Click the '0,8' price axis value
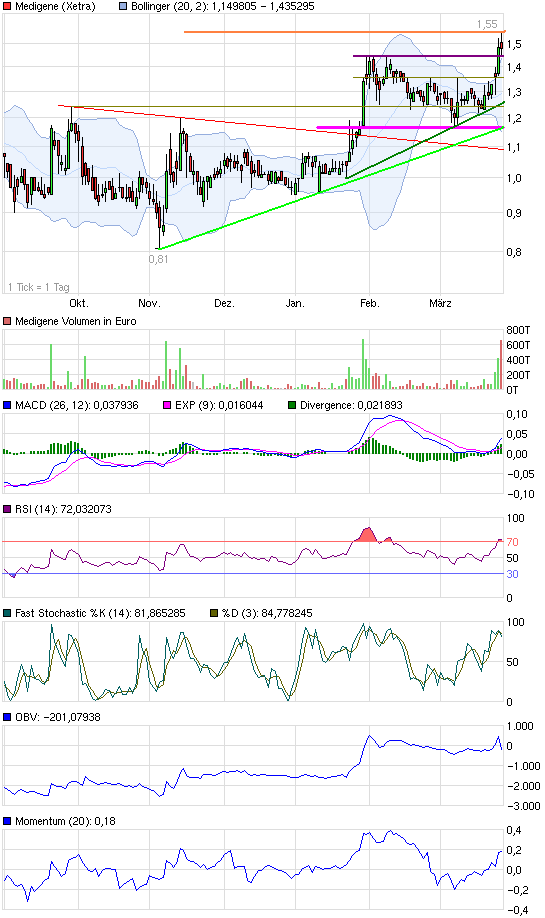Image resolution: width=545 pixels, height=918 pixels. pyautogui.click(x=514, y=252)
